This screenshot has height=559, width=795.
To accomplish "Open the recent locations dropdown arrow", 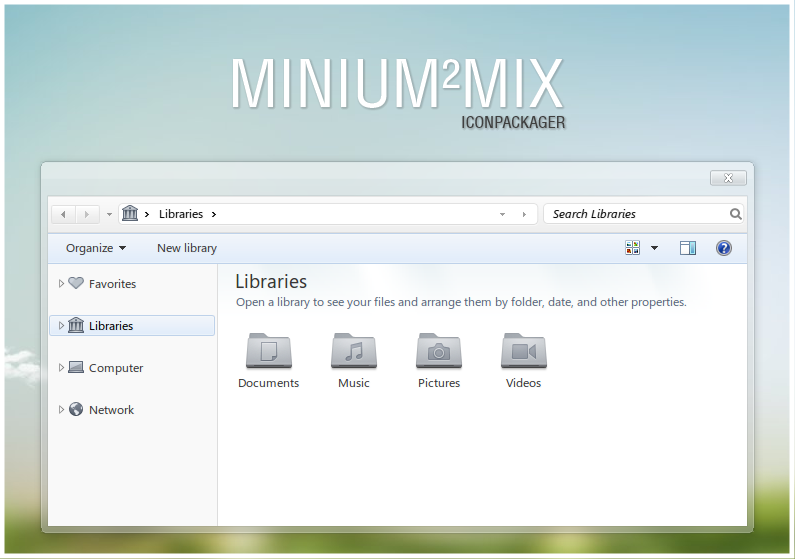I will [109, 214].
